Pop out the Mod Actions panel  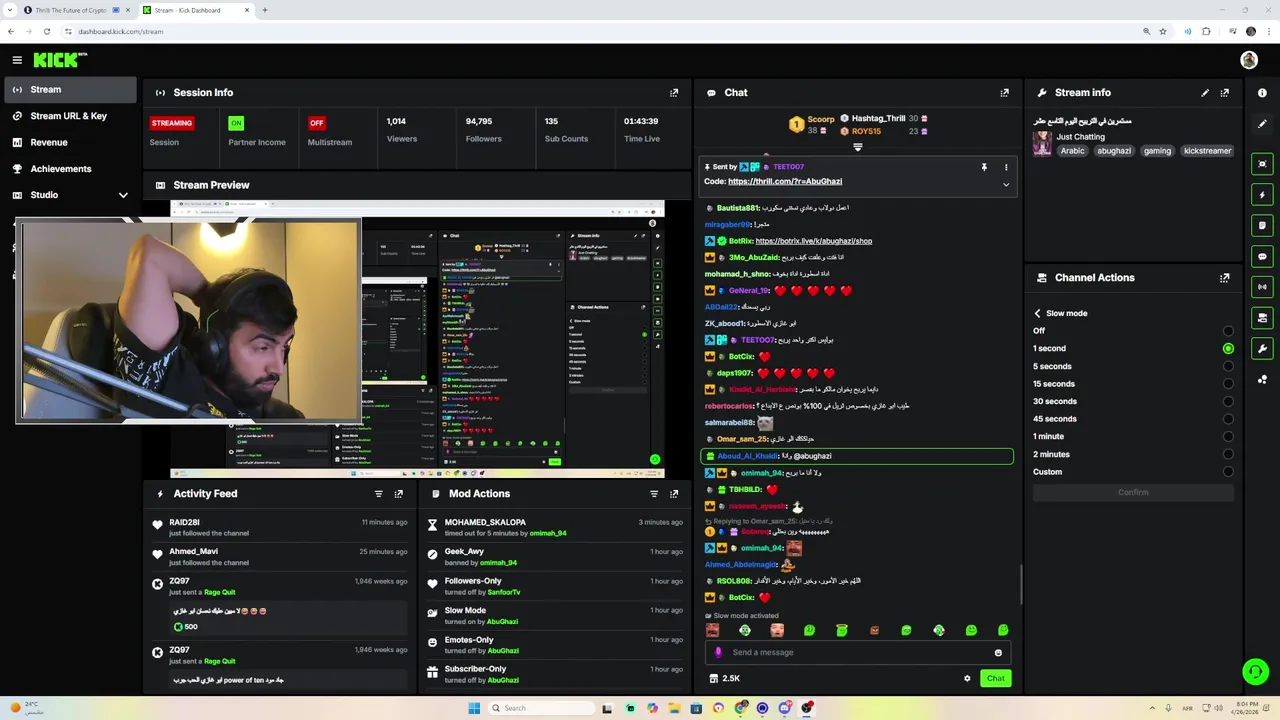point(674,494)
